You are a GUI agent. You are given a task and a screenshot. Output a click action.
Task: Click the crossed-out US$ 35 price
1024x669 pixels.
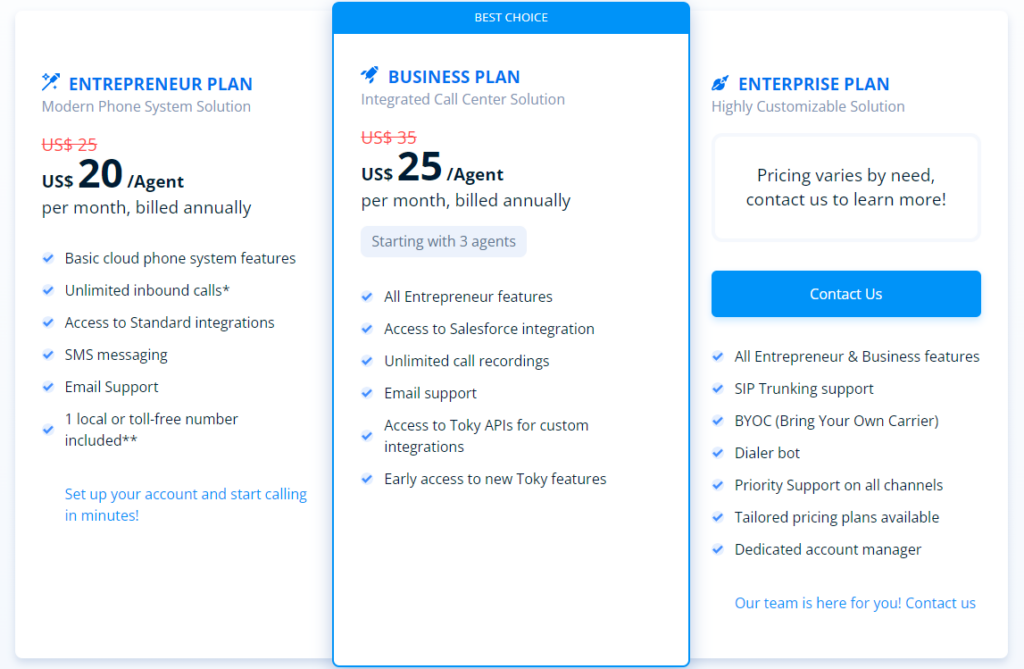pyautogui.click(x=389, y=138)
